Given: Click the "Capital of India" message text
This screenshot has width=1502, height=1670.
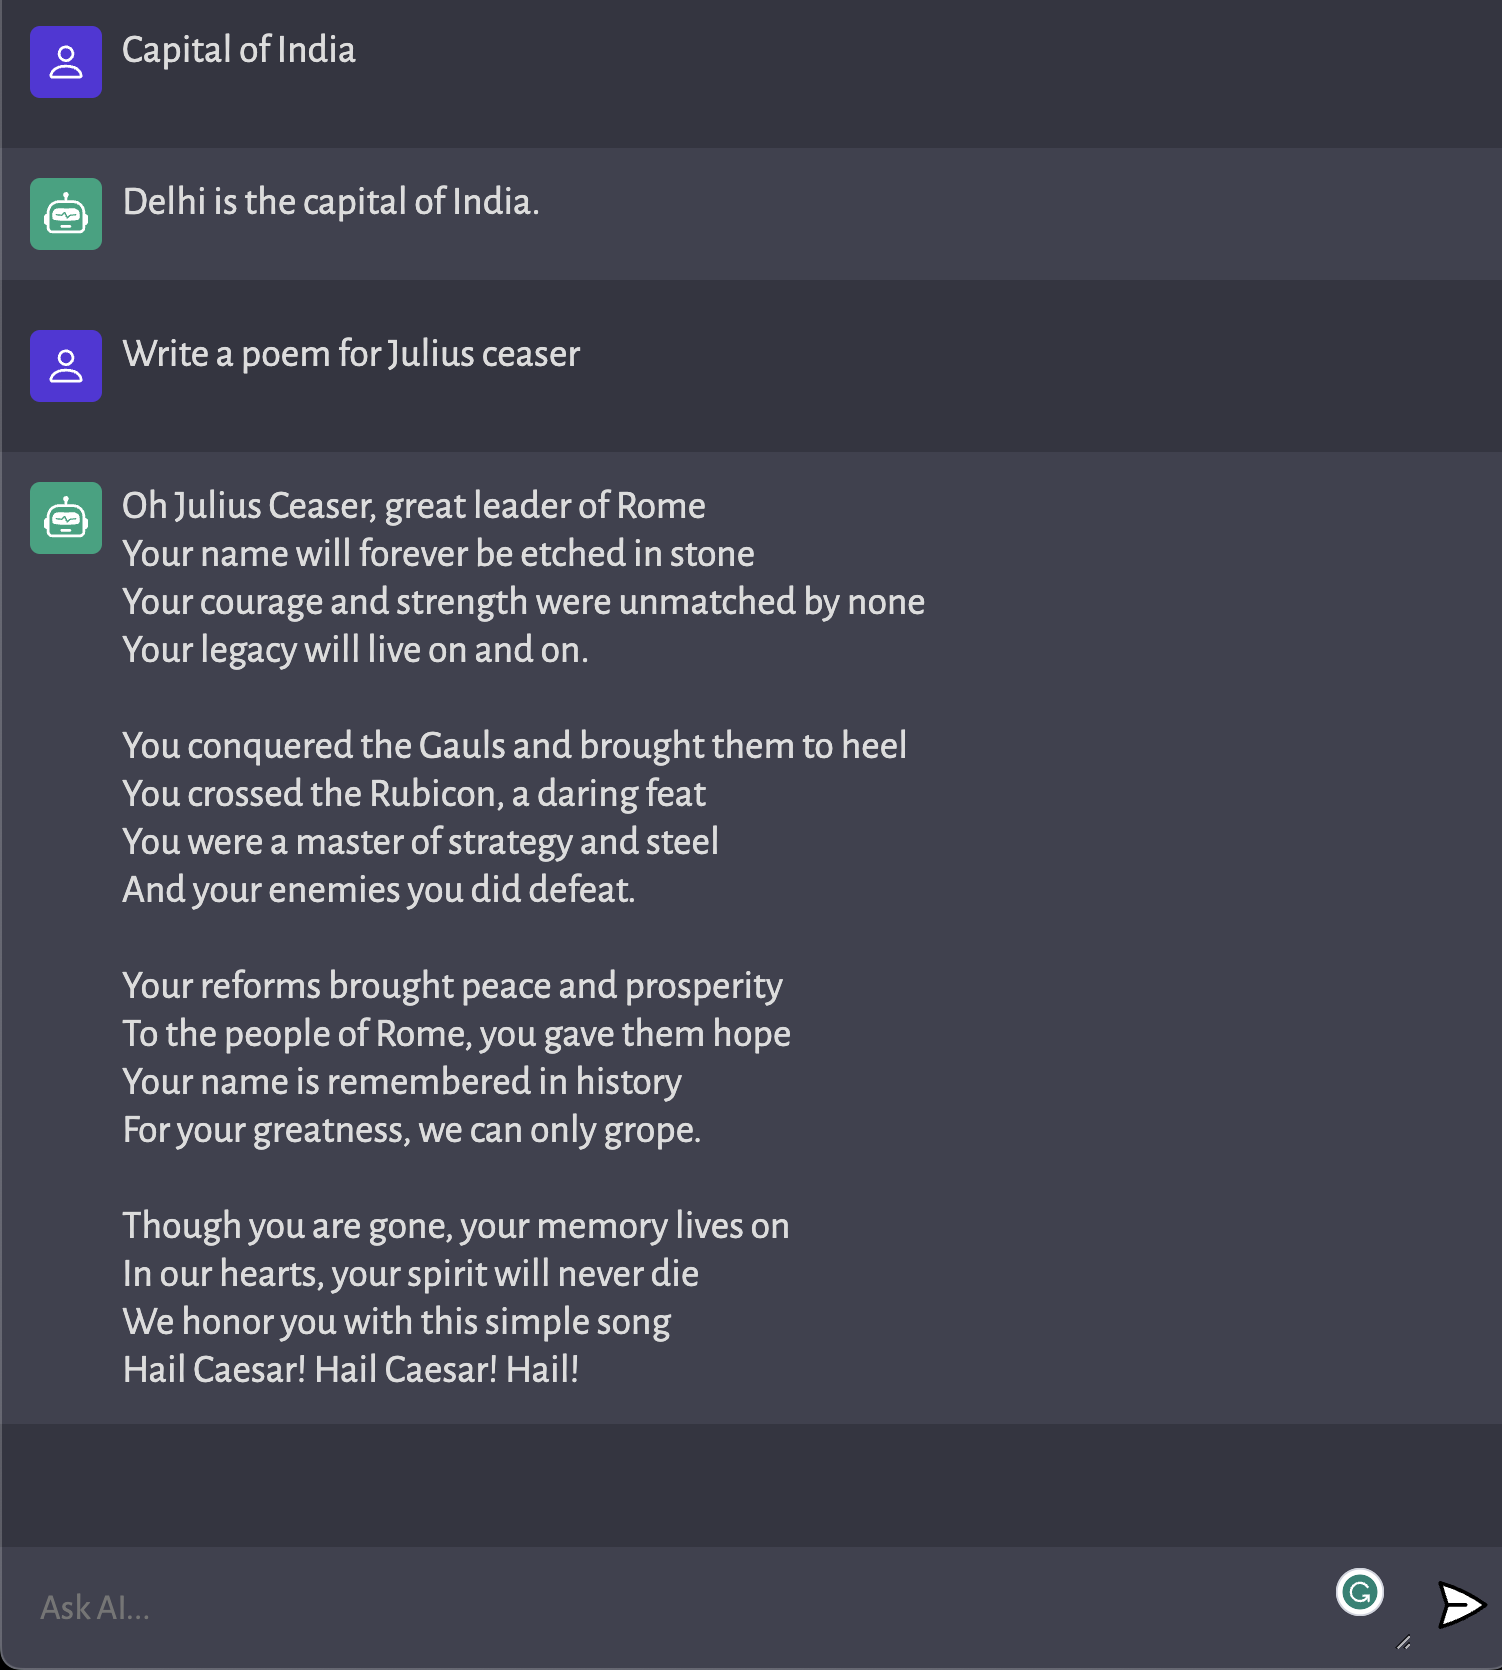Looking at the screenshot, I should pyautogui.click(x=239, y=50).
